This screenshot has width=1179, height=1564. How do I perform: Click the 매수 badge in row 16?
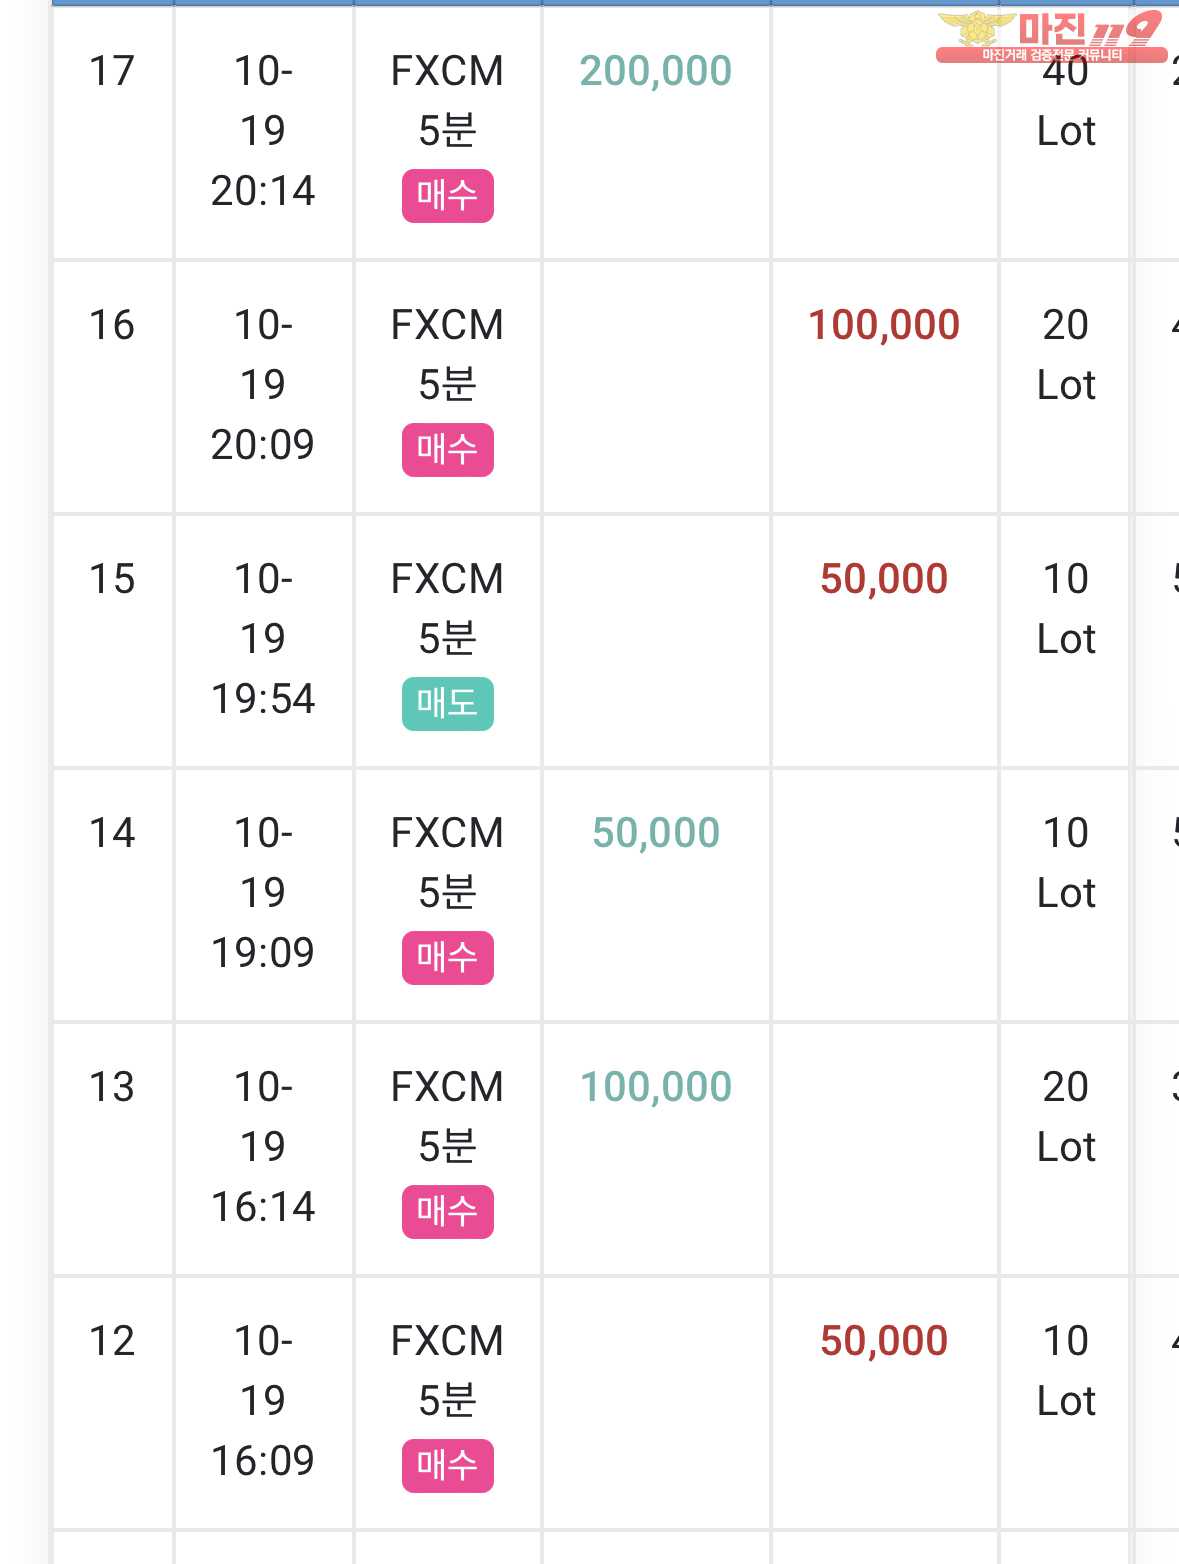tap(448, 450)
